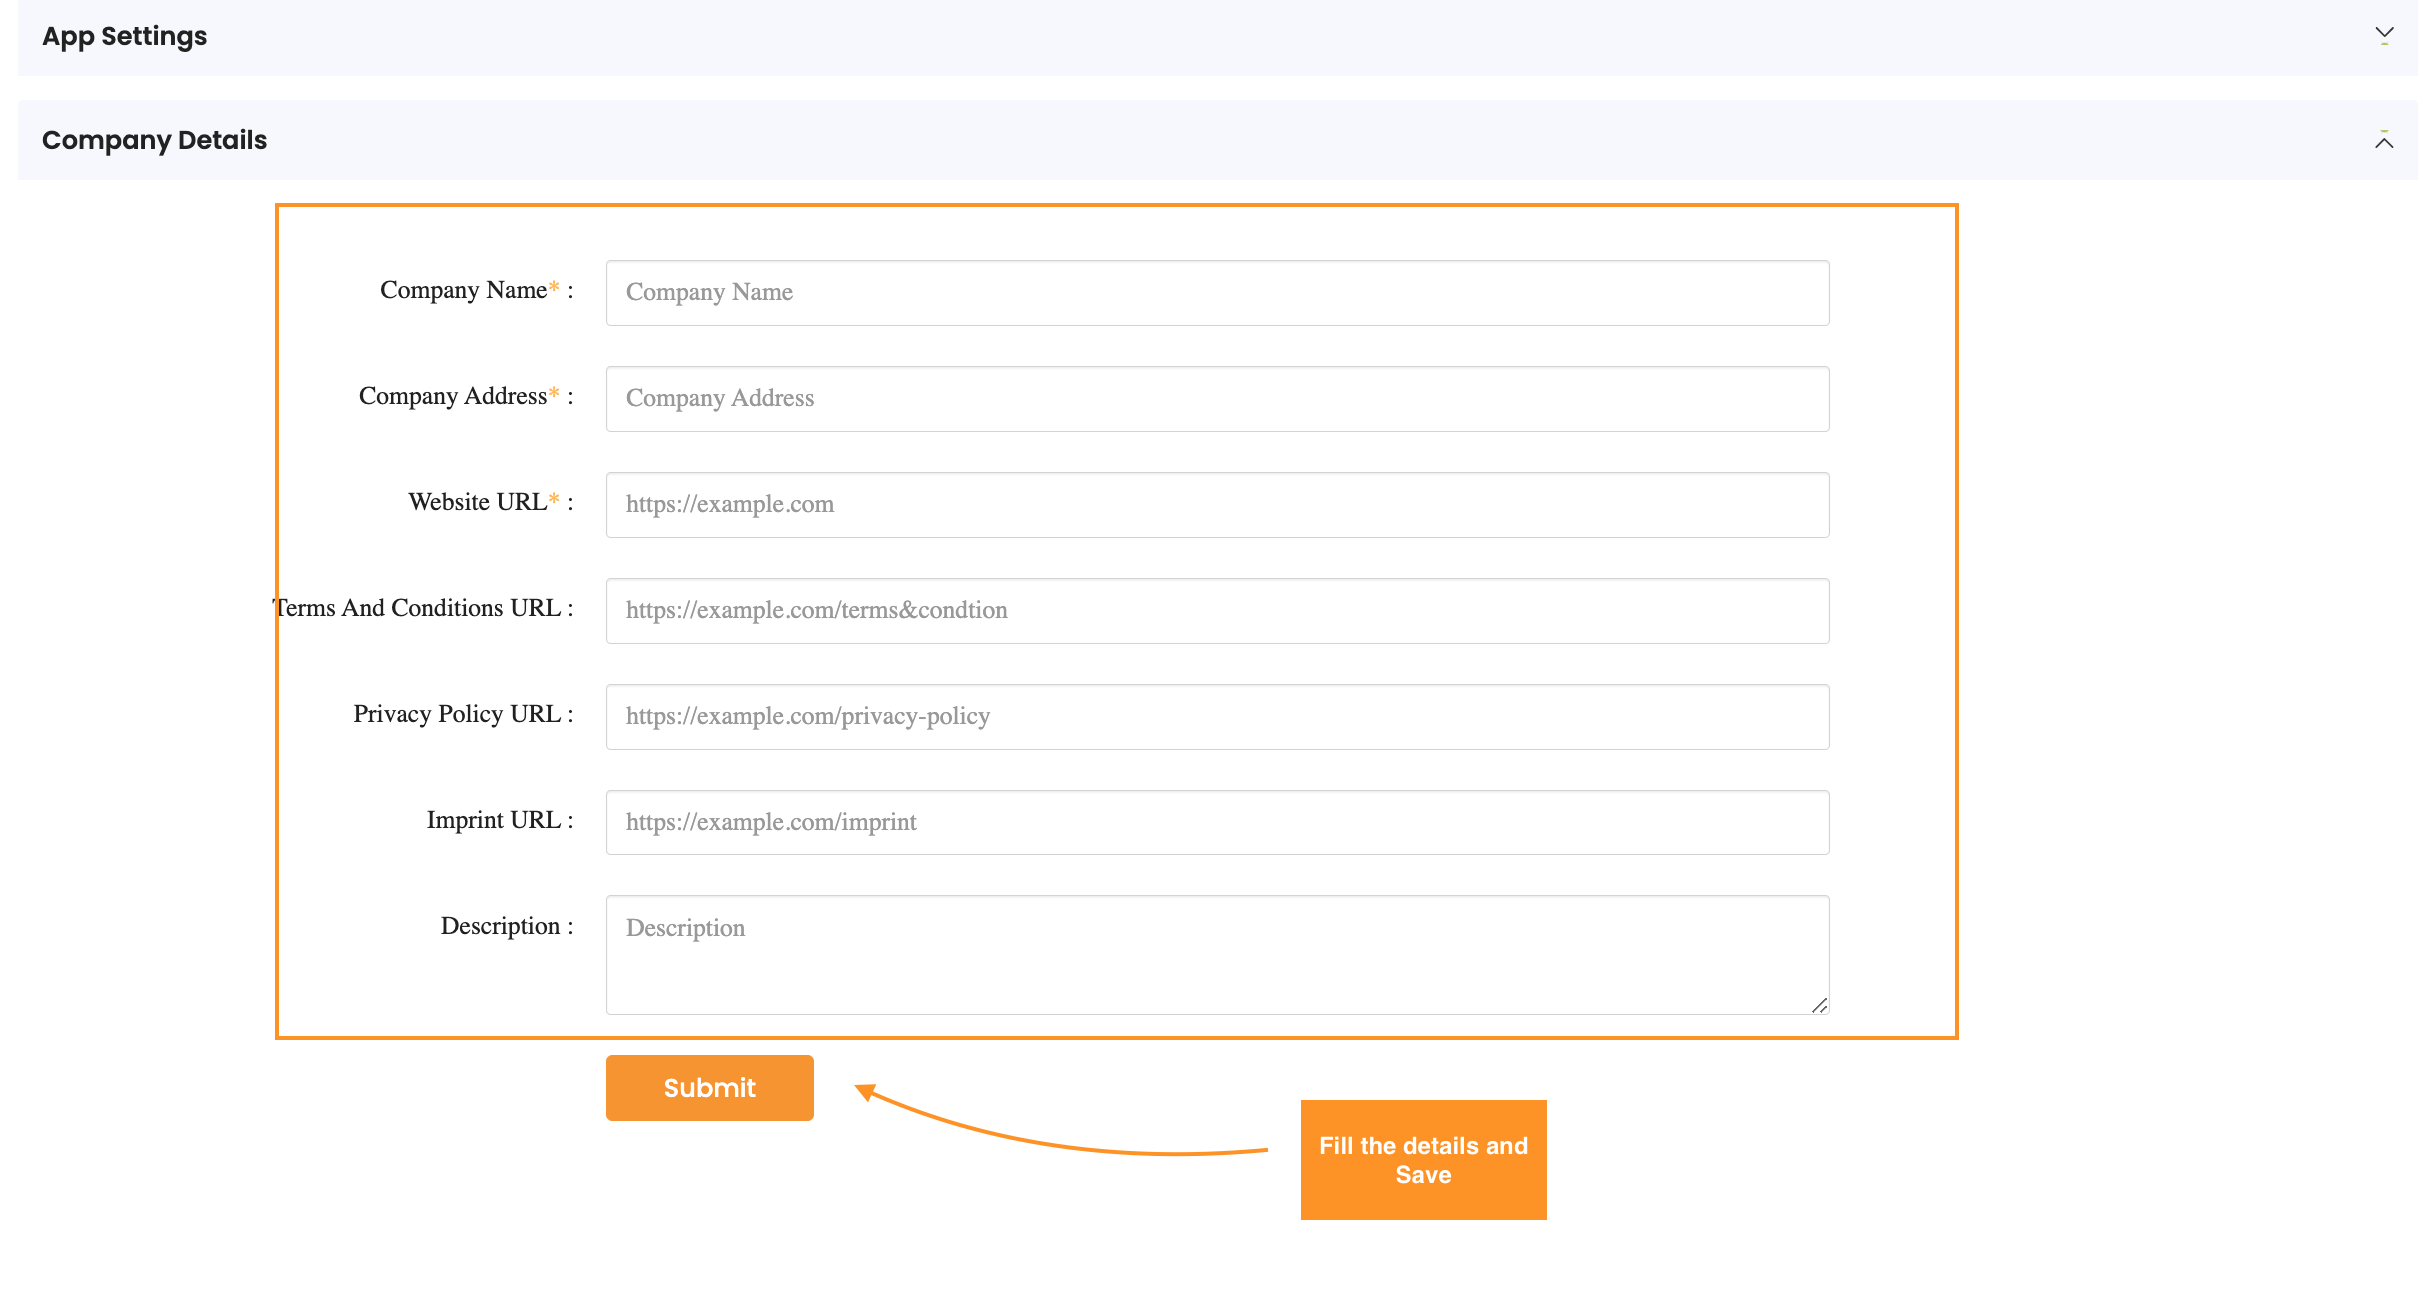Click the Website URL label

click(478, 502)
